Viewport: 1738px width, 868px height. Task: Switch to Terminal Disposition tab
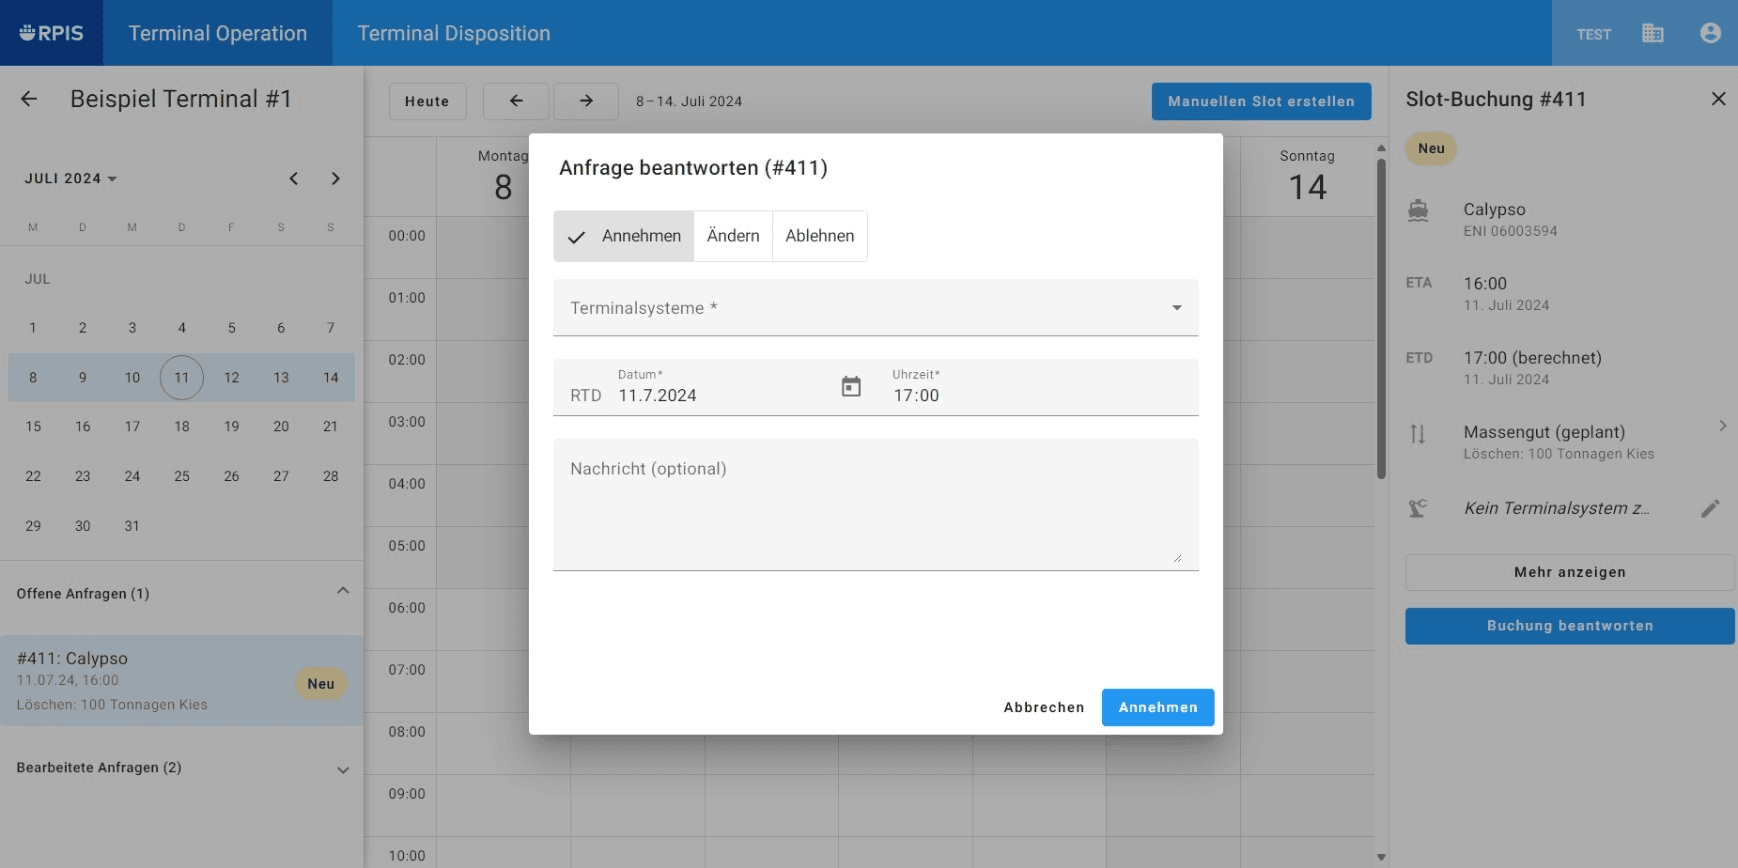[x=454, y=33]
